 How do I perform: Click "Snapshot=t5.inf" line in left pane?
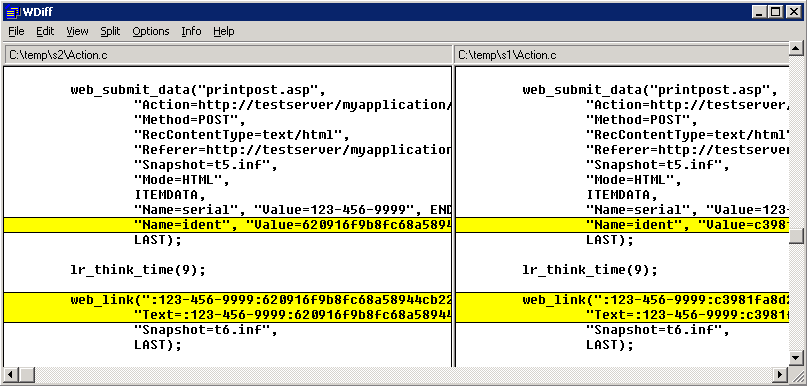(205, 165)
